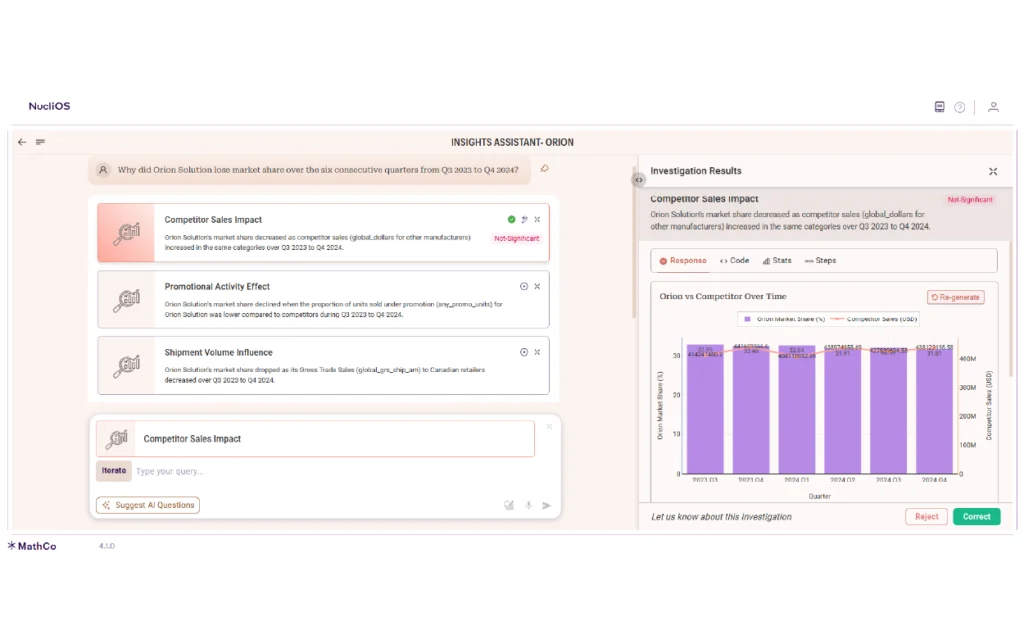The image size is (1024, 644).
Task: Close the Investigation Results panel
Action: pyautogui.click(x=993, y=171)
